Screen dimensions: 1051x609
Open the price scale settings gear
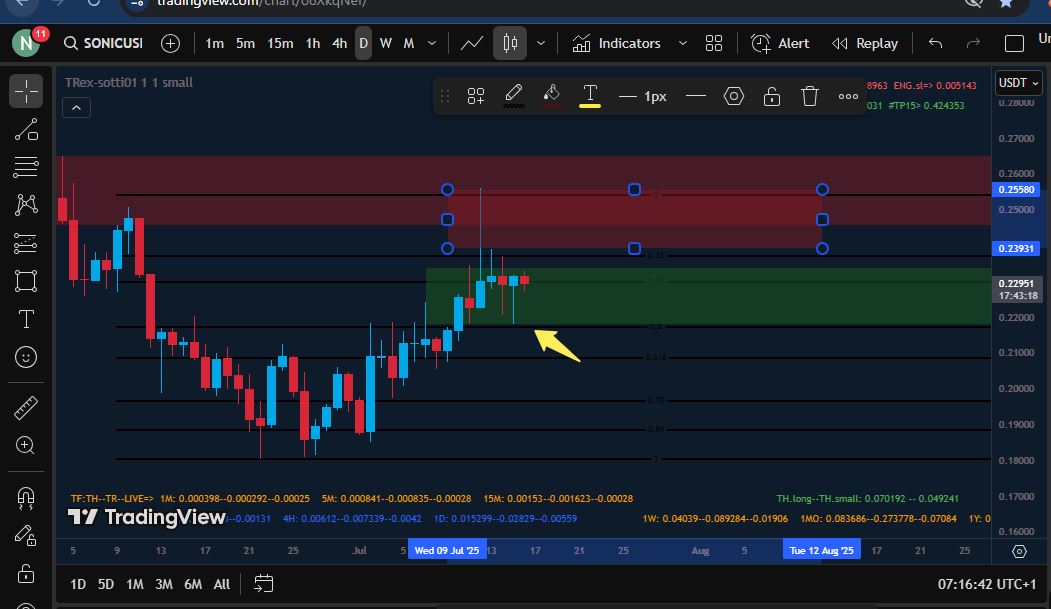[x=1019, y=551]
